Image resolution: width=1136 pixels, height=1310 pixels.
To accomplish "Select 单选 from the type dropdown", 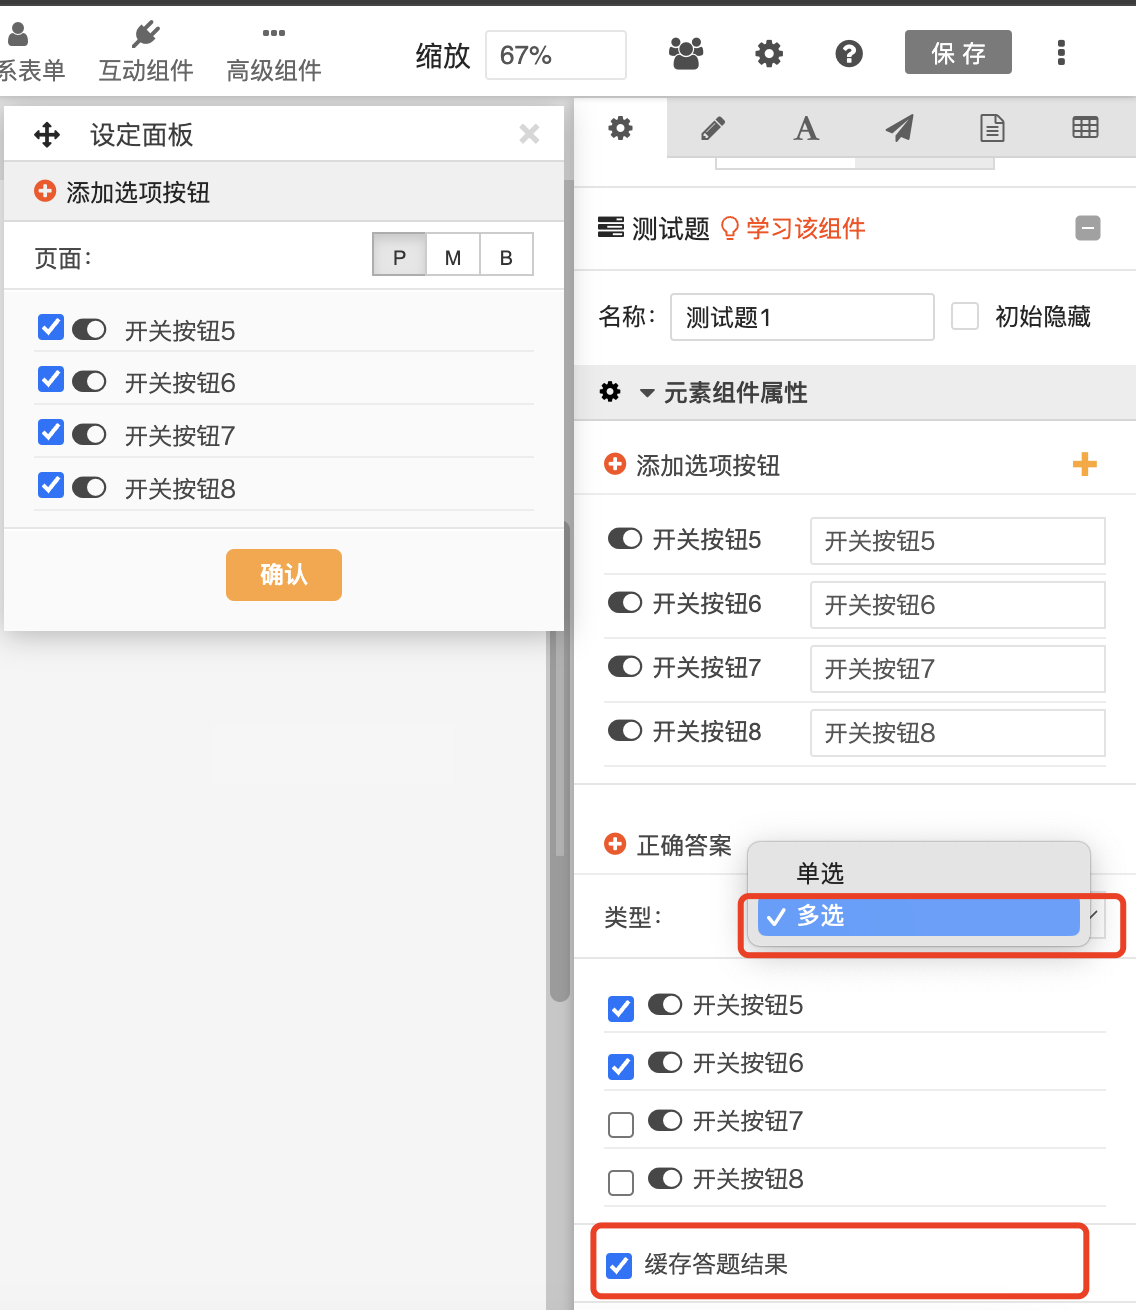I will 819,872.
